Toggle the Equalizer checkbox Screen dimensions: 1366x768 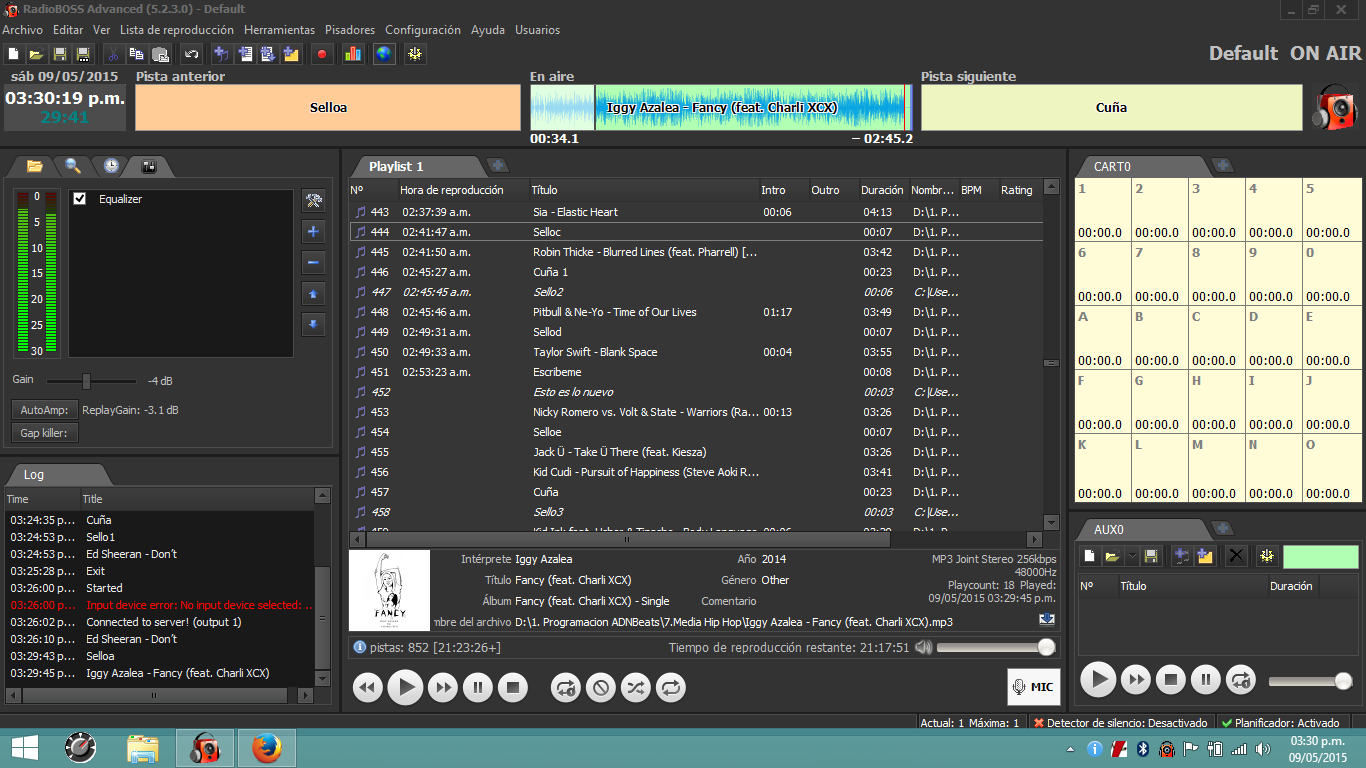(x=80, y=199)
